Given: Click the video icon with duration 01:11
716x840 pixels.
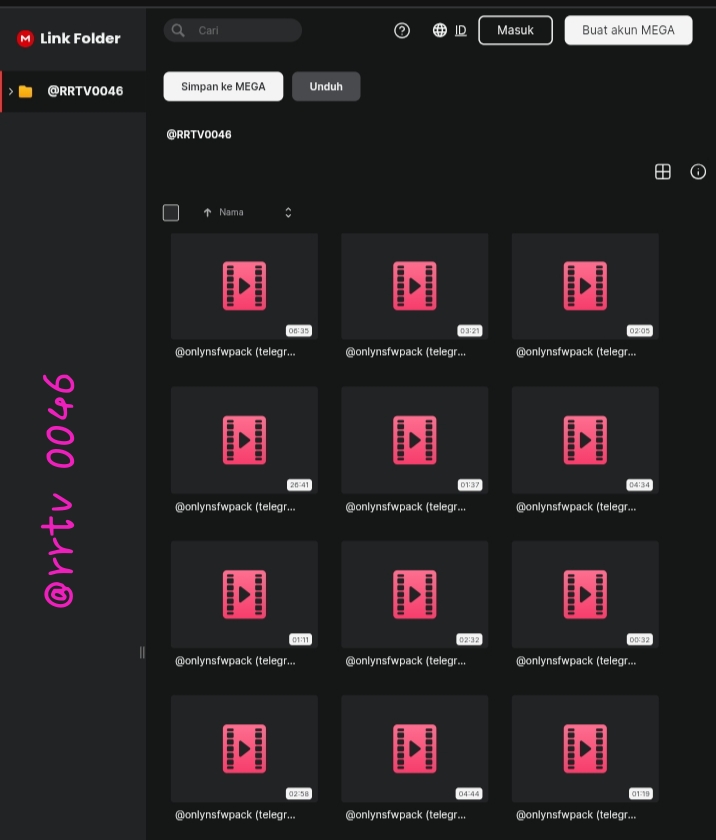Looking at the screenshot, I should coord(244,595).
